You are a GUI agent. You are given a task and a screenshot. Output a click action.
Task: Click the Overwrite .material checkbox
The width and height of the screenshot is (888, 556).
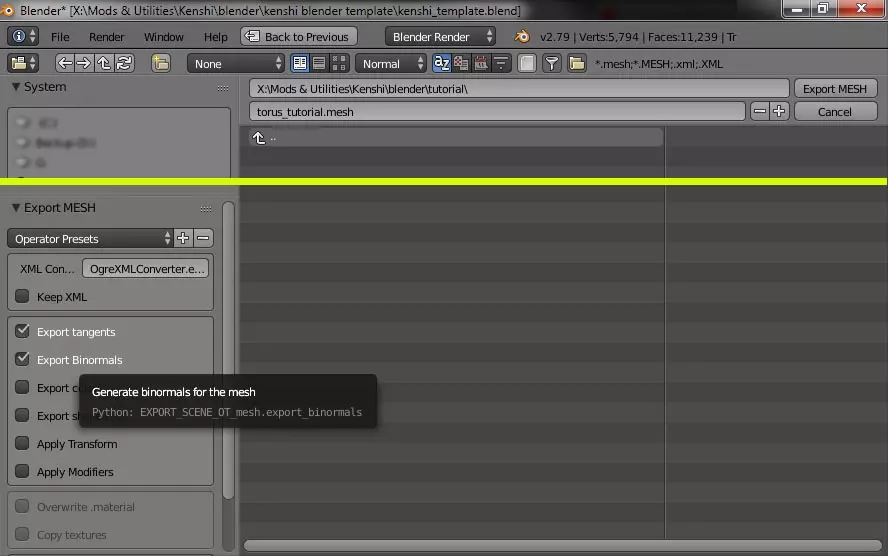(x=23, y=506)
